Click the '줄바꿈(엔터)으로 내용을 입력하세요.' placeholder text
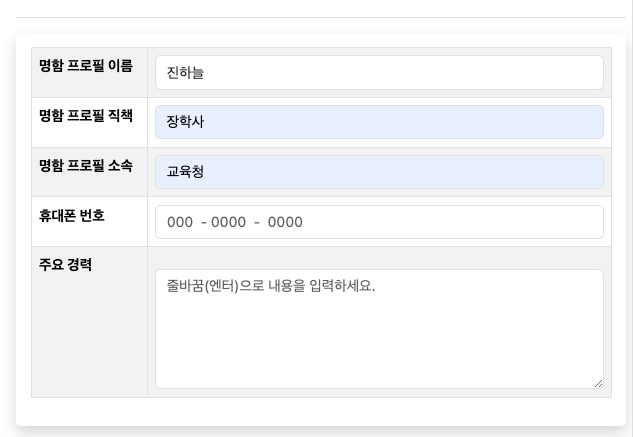Image resolution: width=633 pixels, height=437 pixels. click(271, 287)
